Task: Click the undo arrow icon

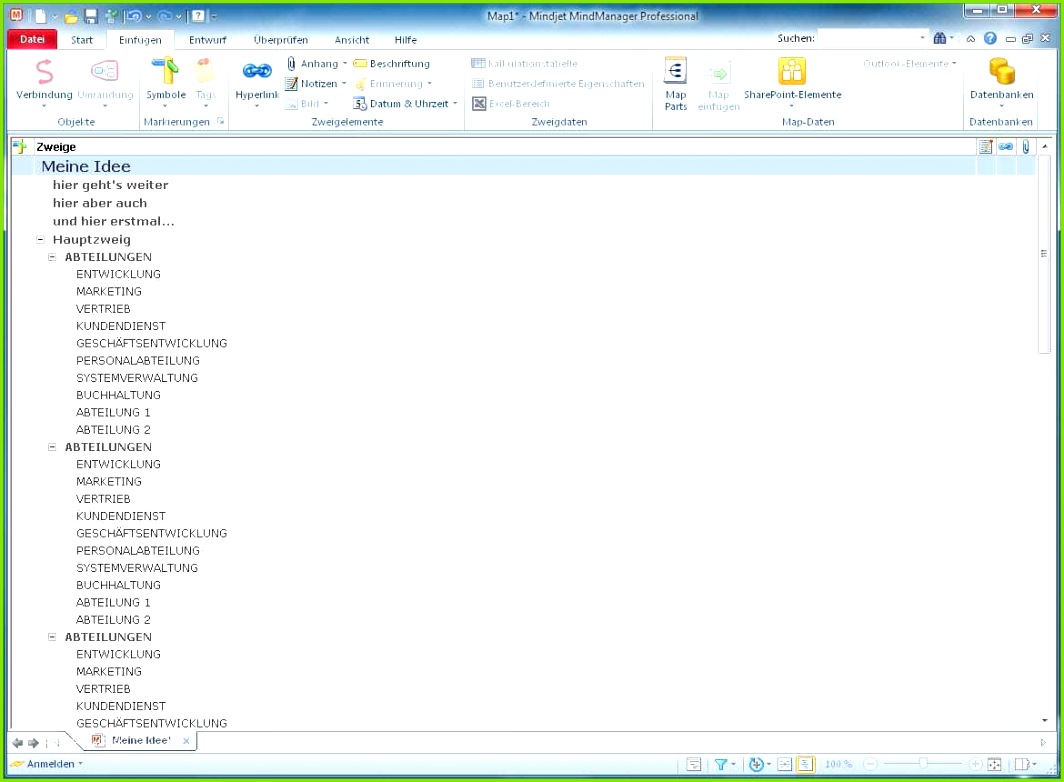Action: tap(134, 16)
